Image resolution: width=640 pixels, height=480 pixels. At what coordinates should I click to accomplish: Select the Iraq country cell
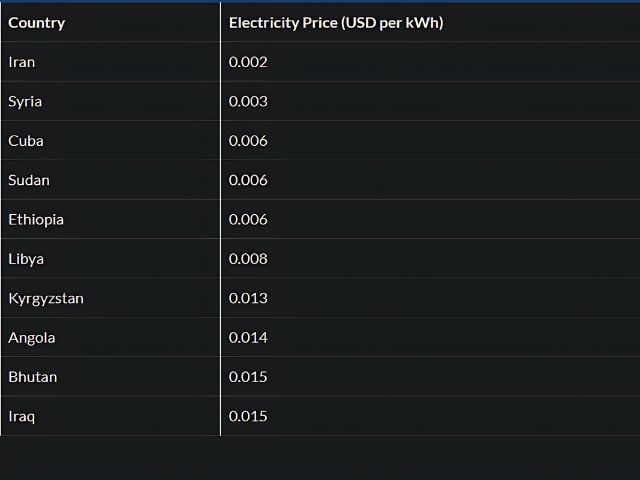point(22,416)
